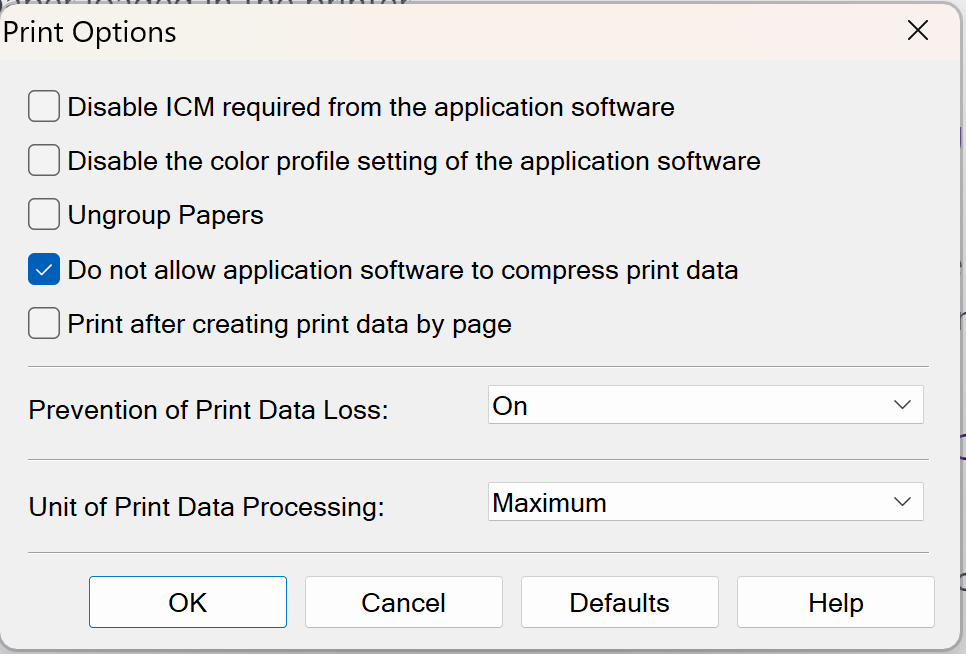Check the Print after creating print data box
966x654 pixels.
click(x=44, y=324)
